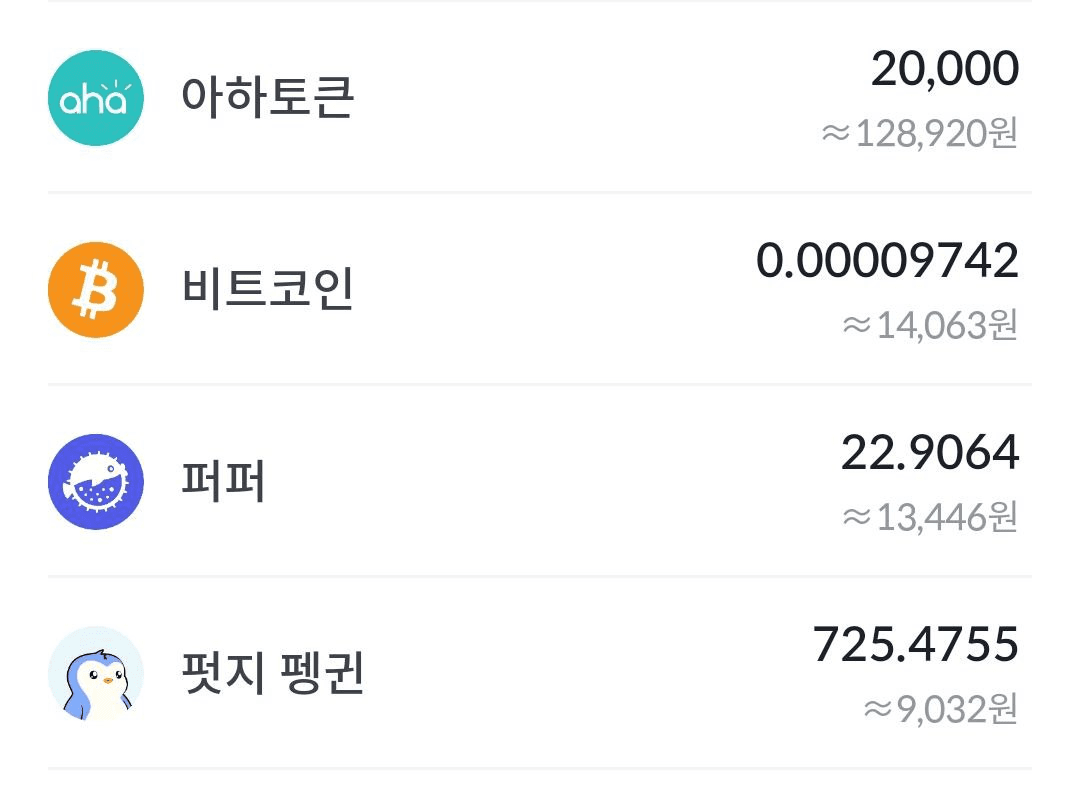
Task: Open the 비트코인 asset name
Action: click(x=267, y=289)
